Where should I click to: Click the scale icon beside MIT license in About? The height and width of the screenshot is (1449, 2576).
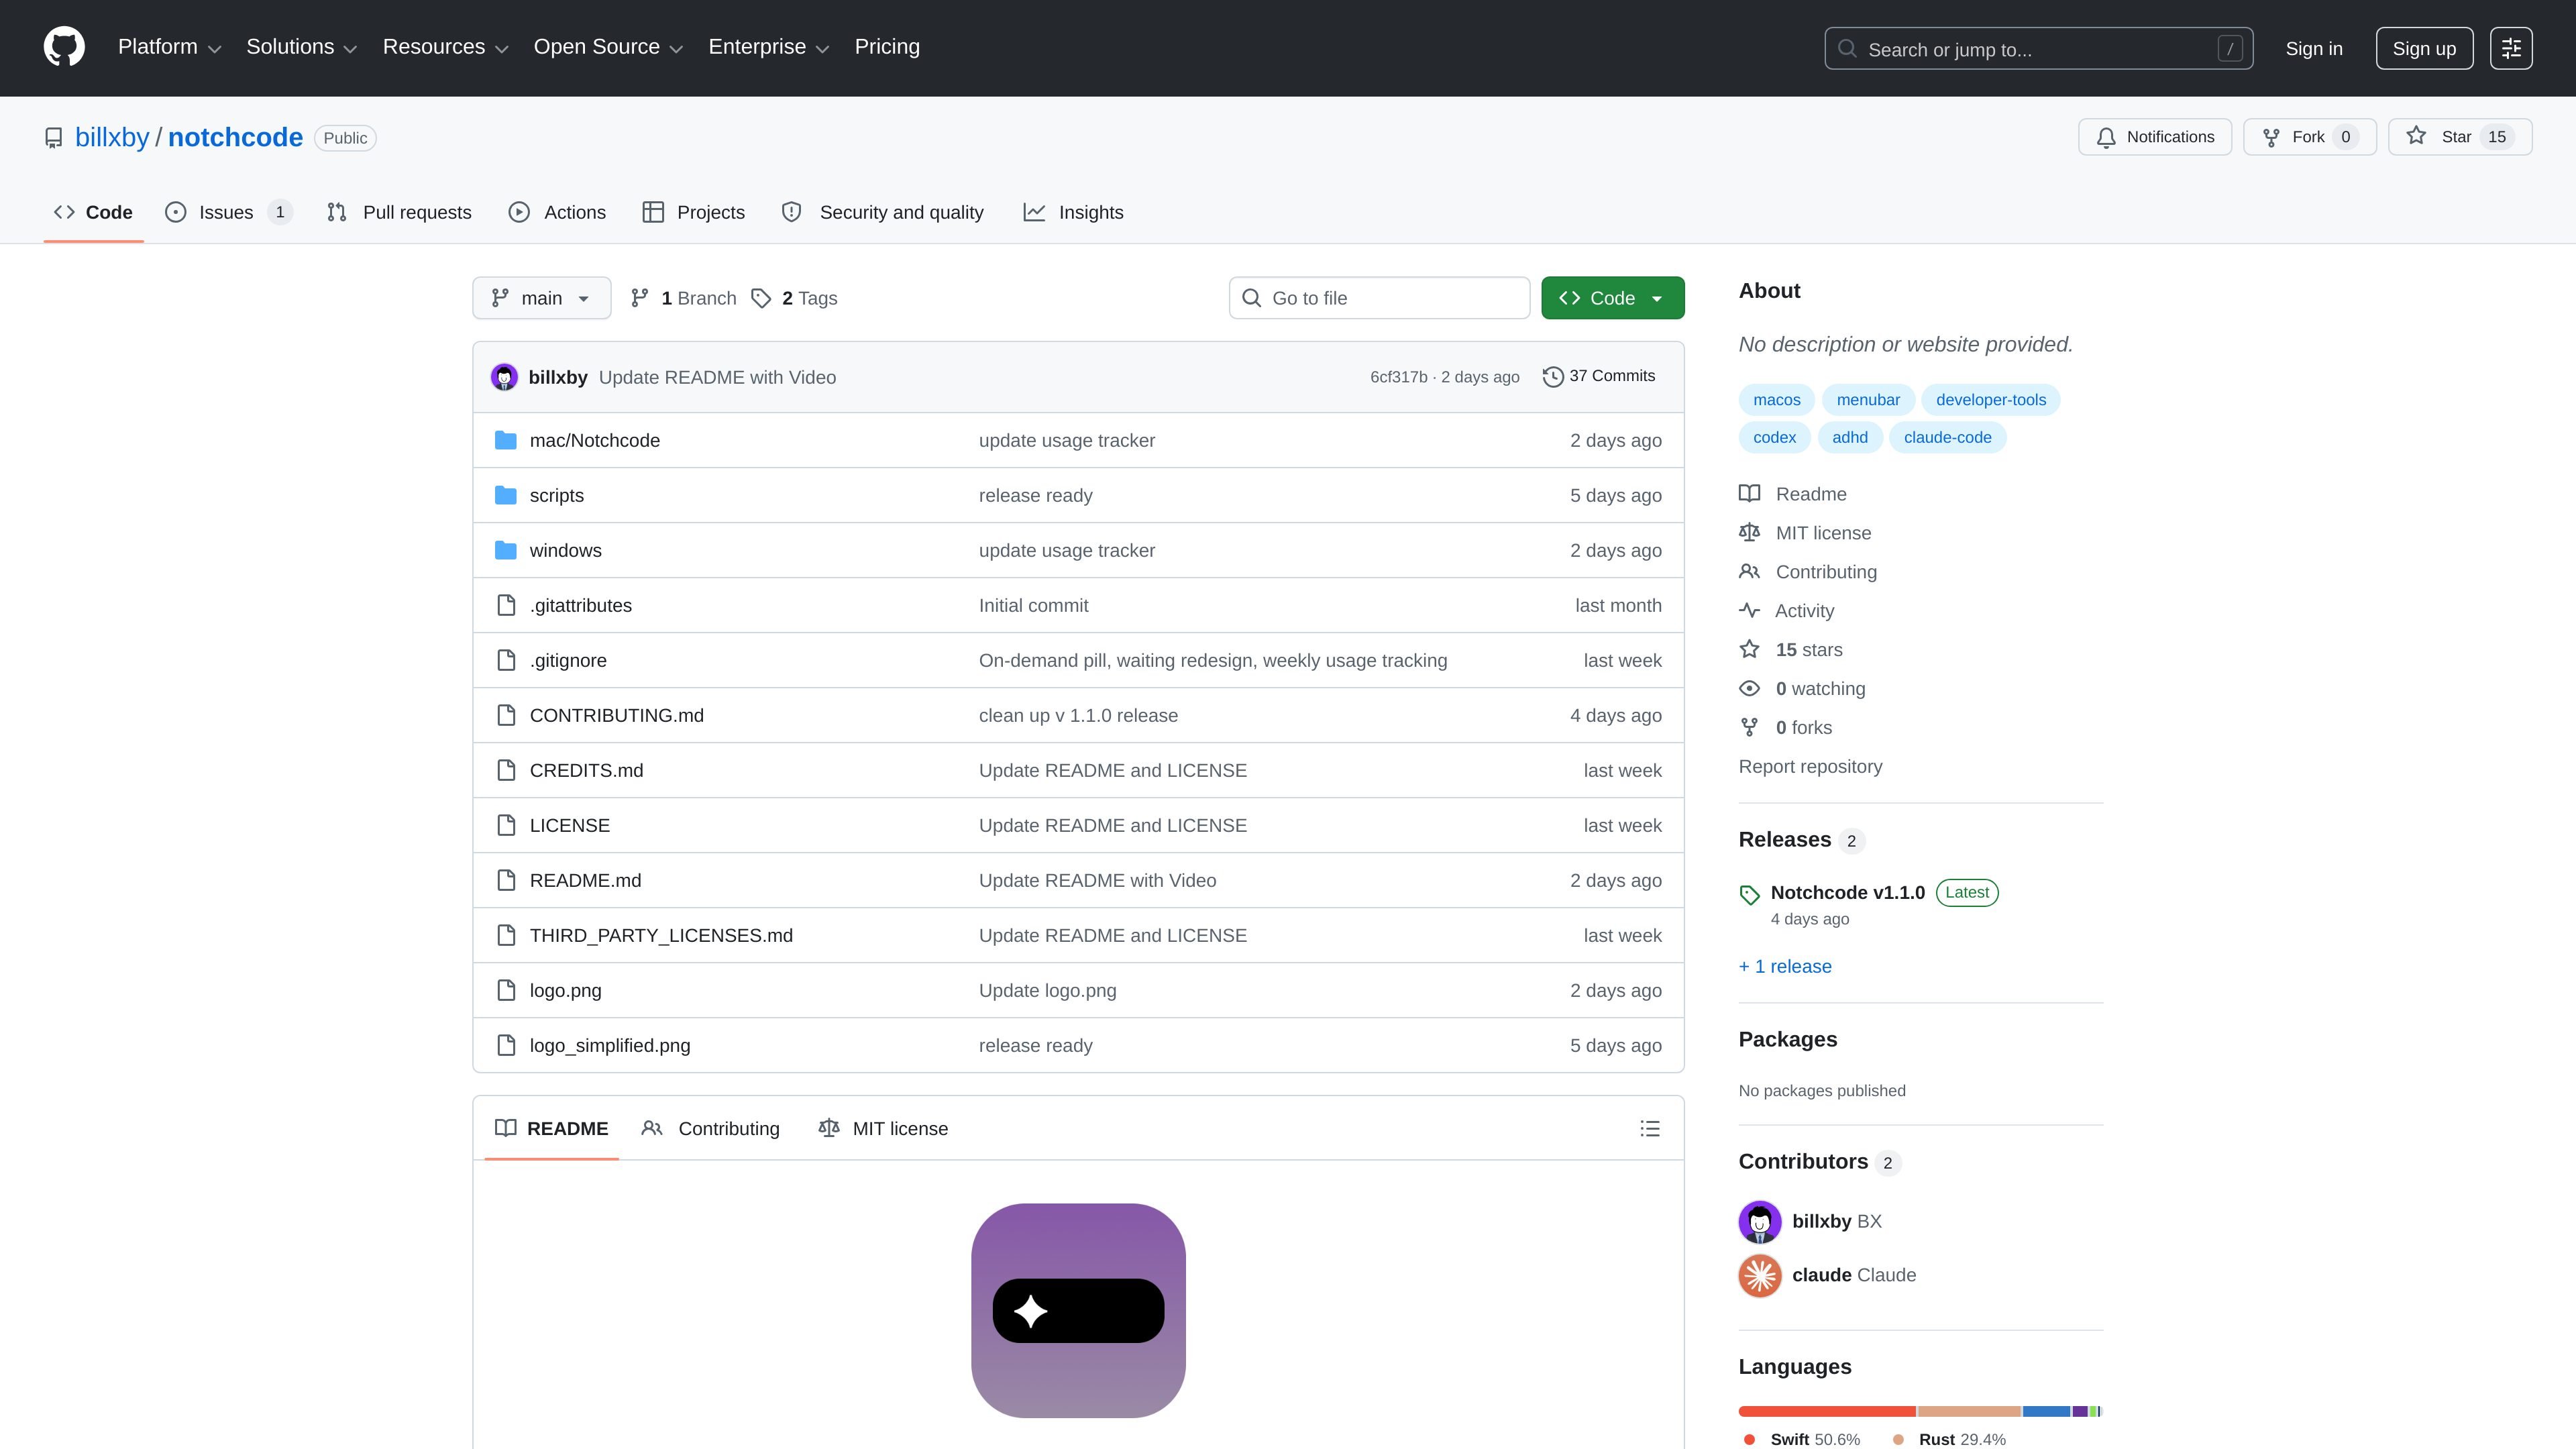pyautogui.click(x=1749, y=533)
